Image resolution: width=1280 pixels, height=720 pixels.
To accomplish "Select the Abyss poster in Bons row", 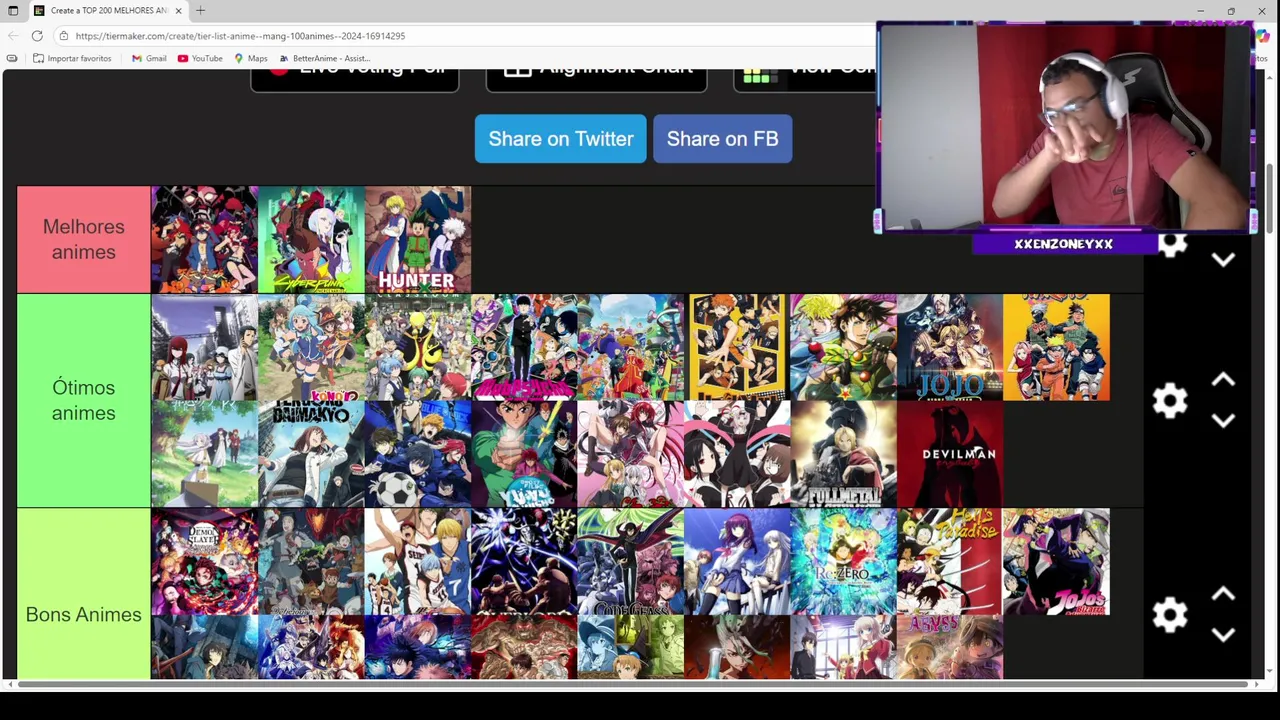I will coord(949,647).
